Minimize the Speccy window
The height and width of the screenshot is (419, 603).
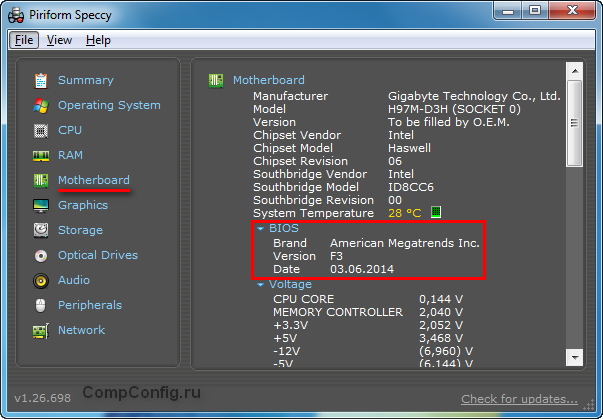pyautogui.click(x=508, y=11)
